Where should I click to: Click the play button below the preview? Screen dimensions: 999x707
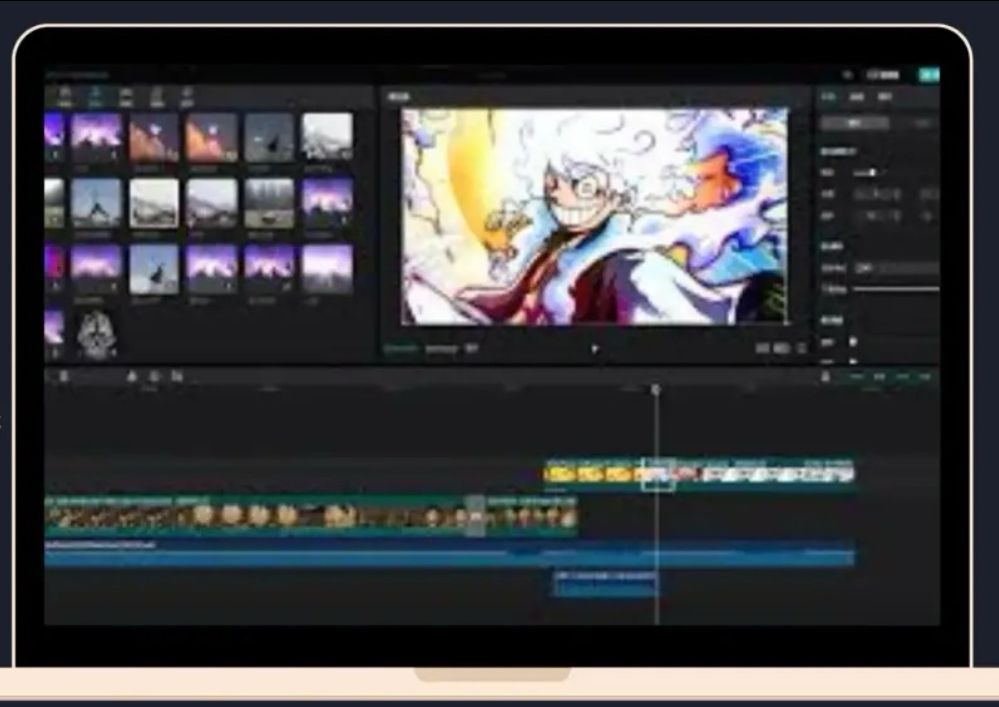tap(595, 349)
